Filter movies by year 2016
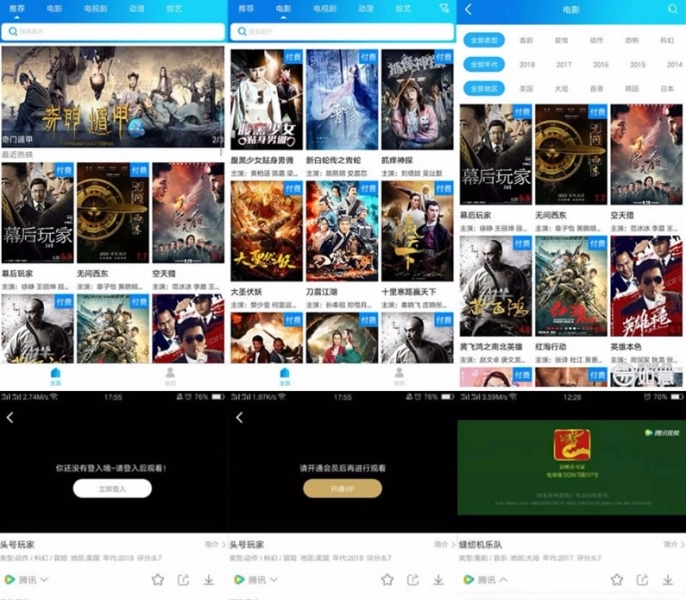Image resolution: width=686 pixels, height=600 pixels. pyautogui.click(x=601, y=64)
